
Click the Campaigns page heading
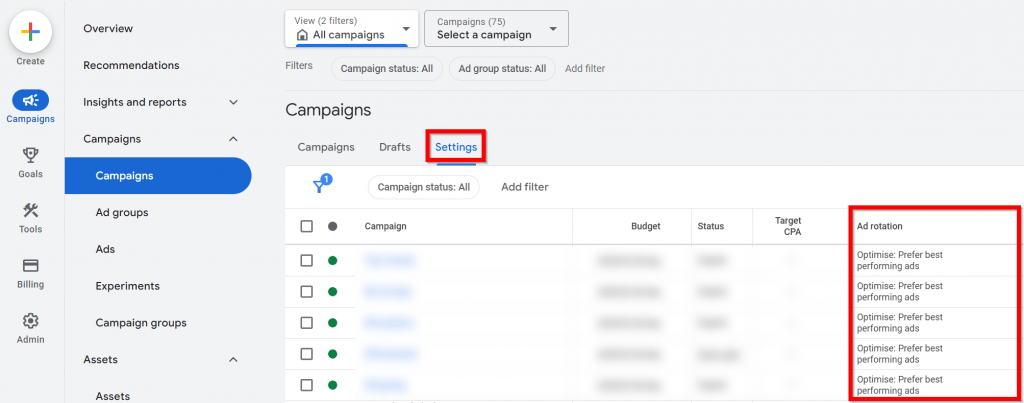(328, 110)
